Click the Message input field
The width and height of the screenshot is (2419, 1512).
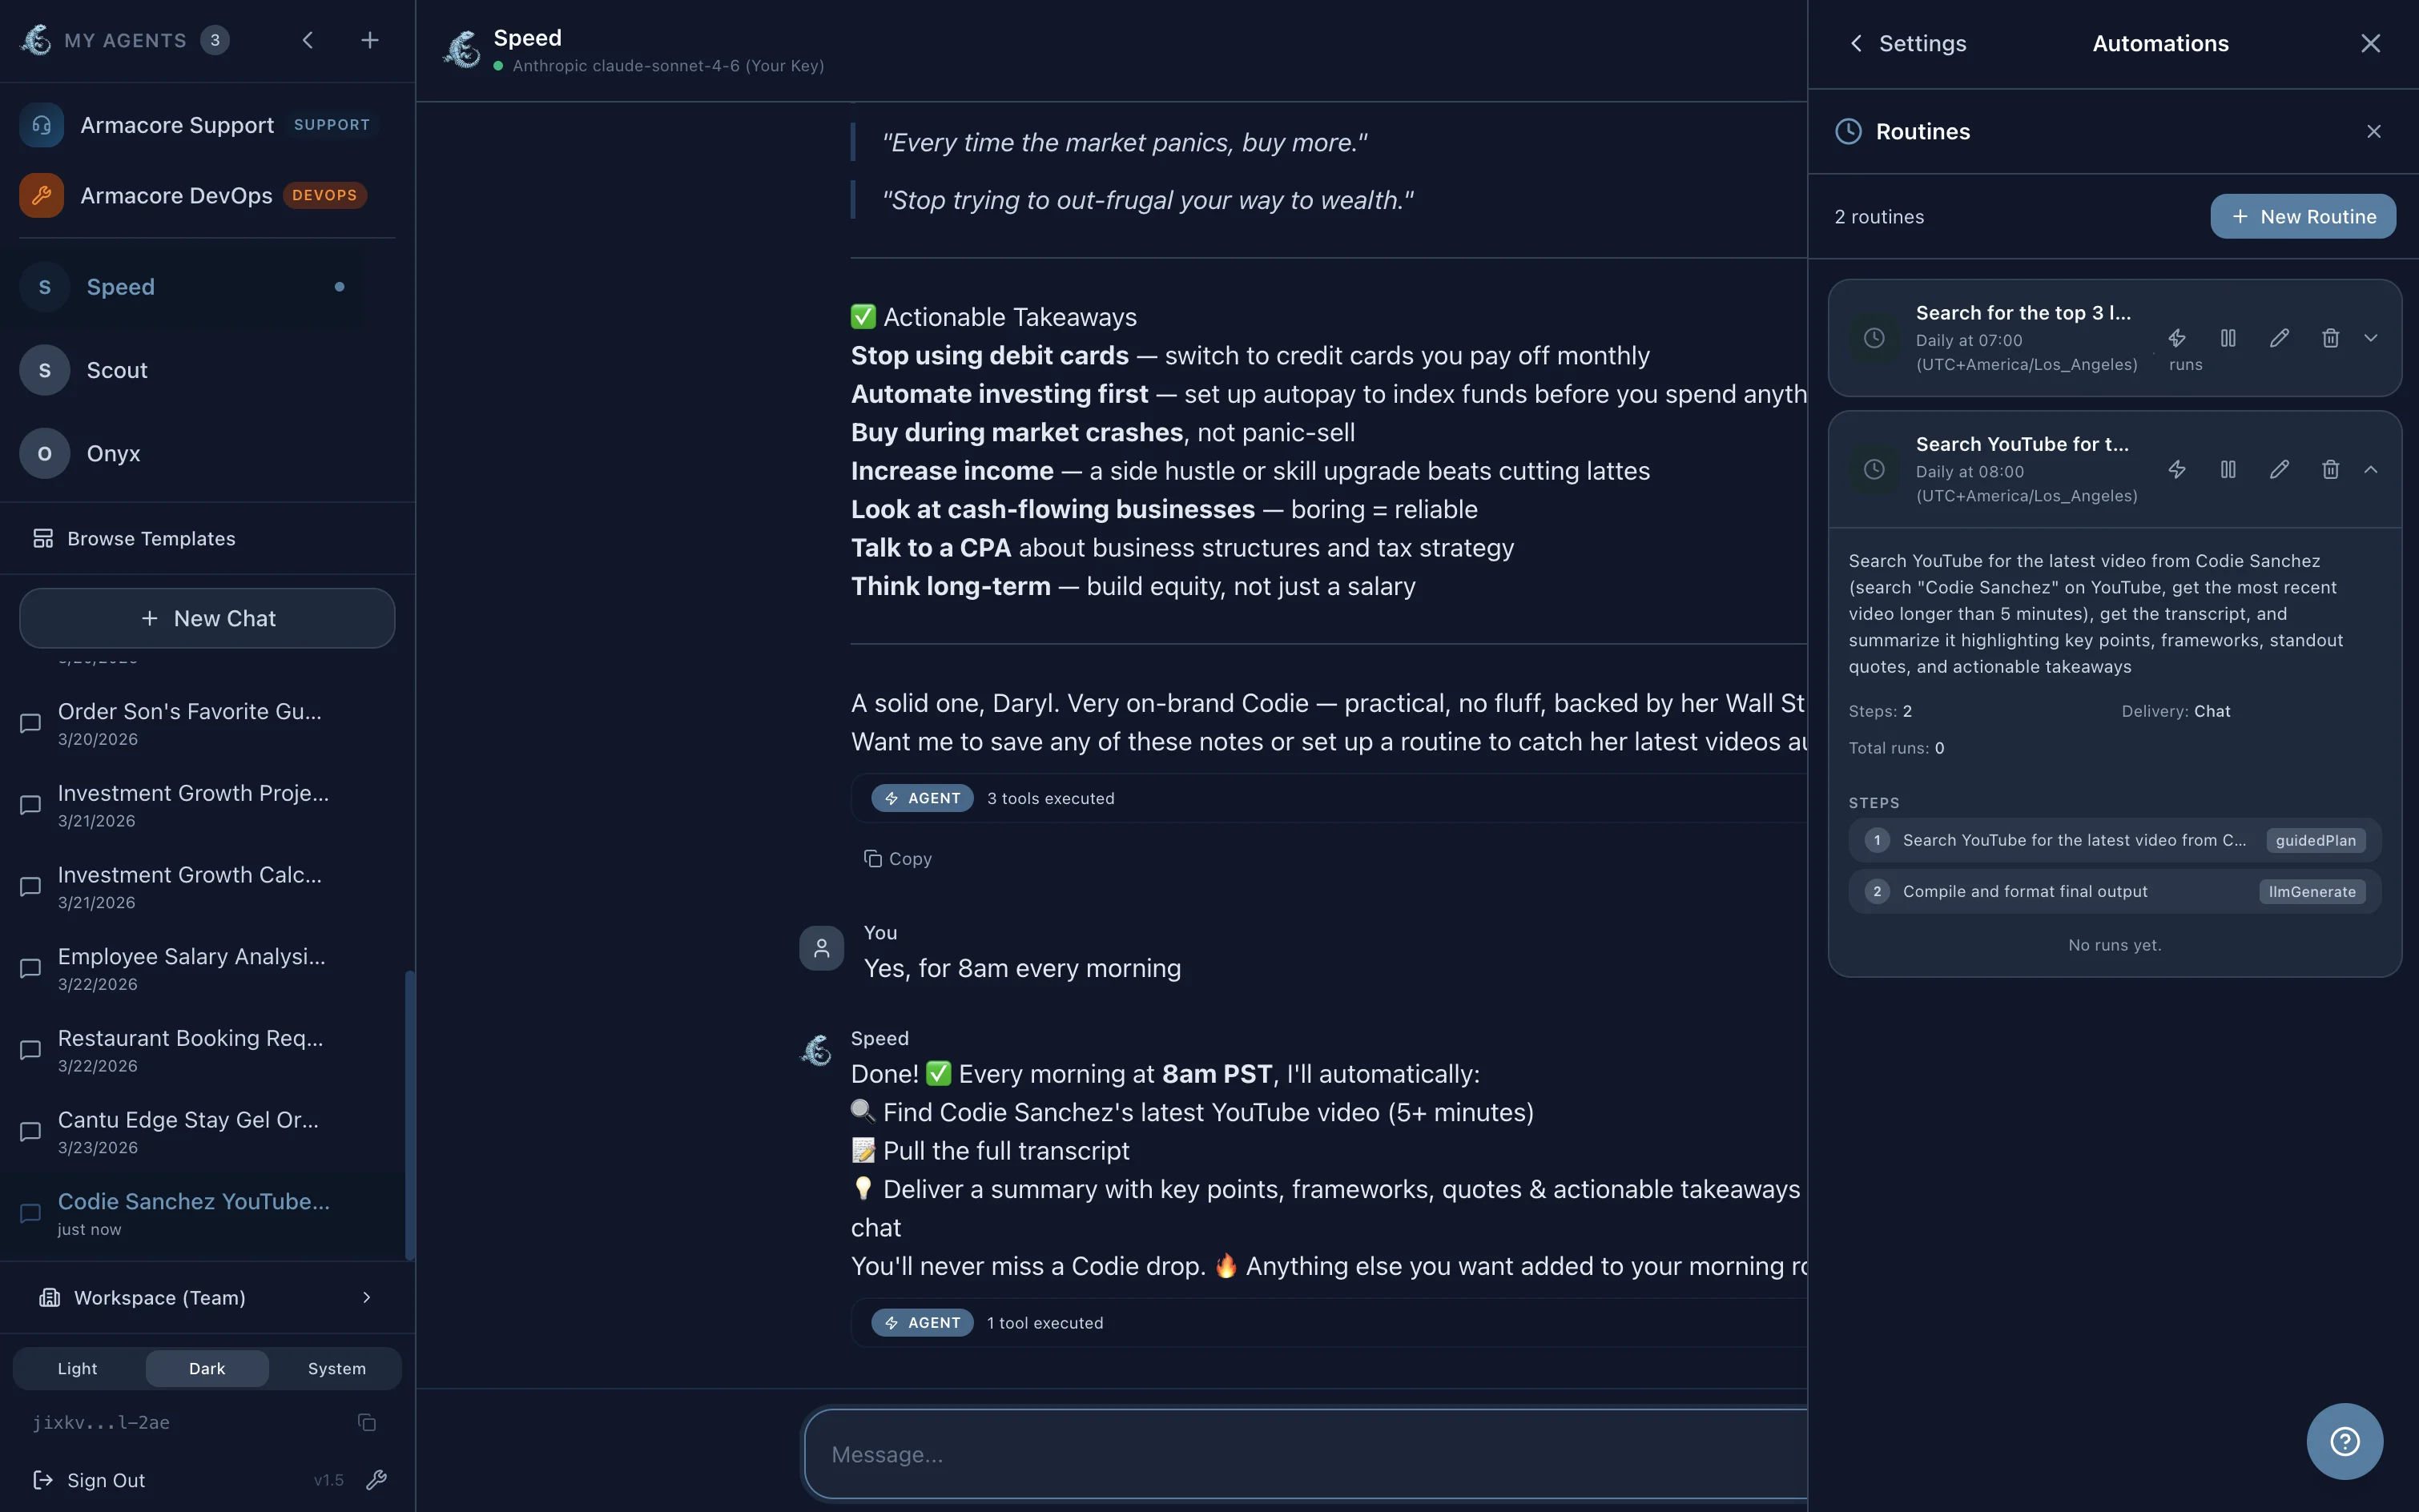pyautogui.click(x=1300, y=1453)
